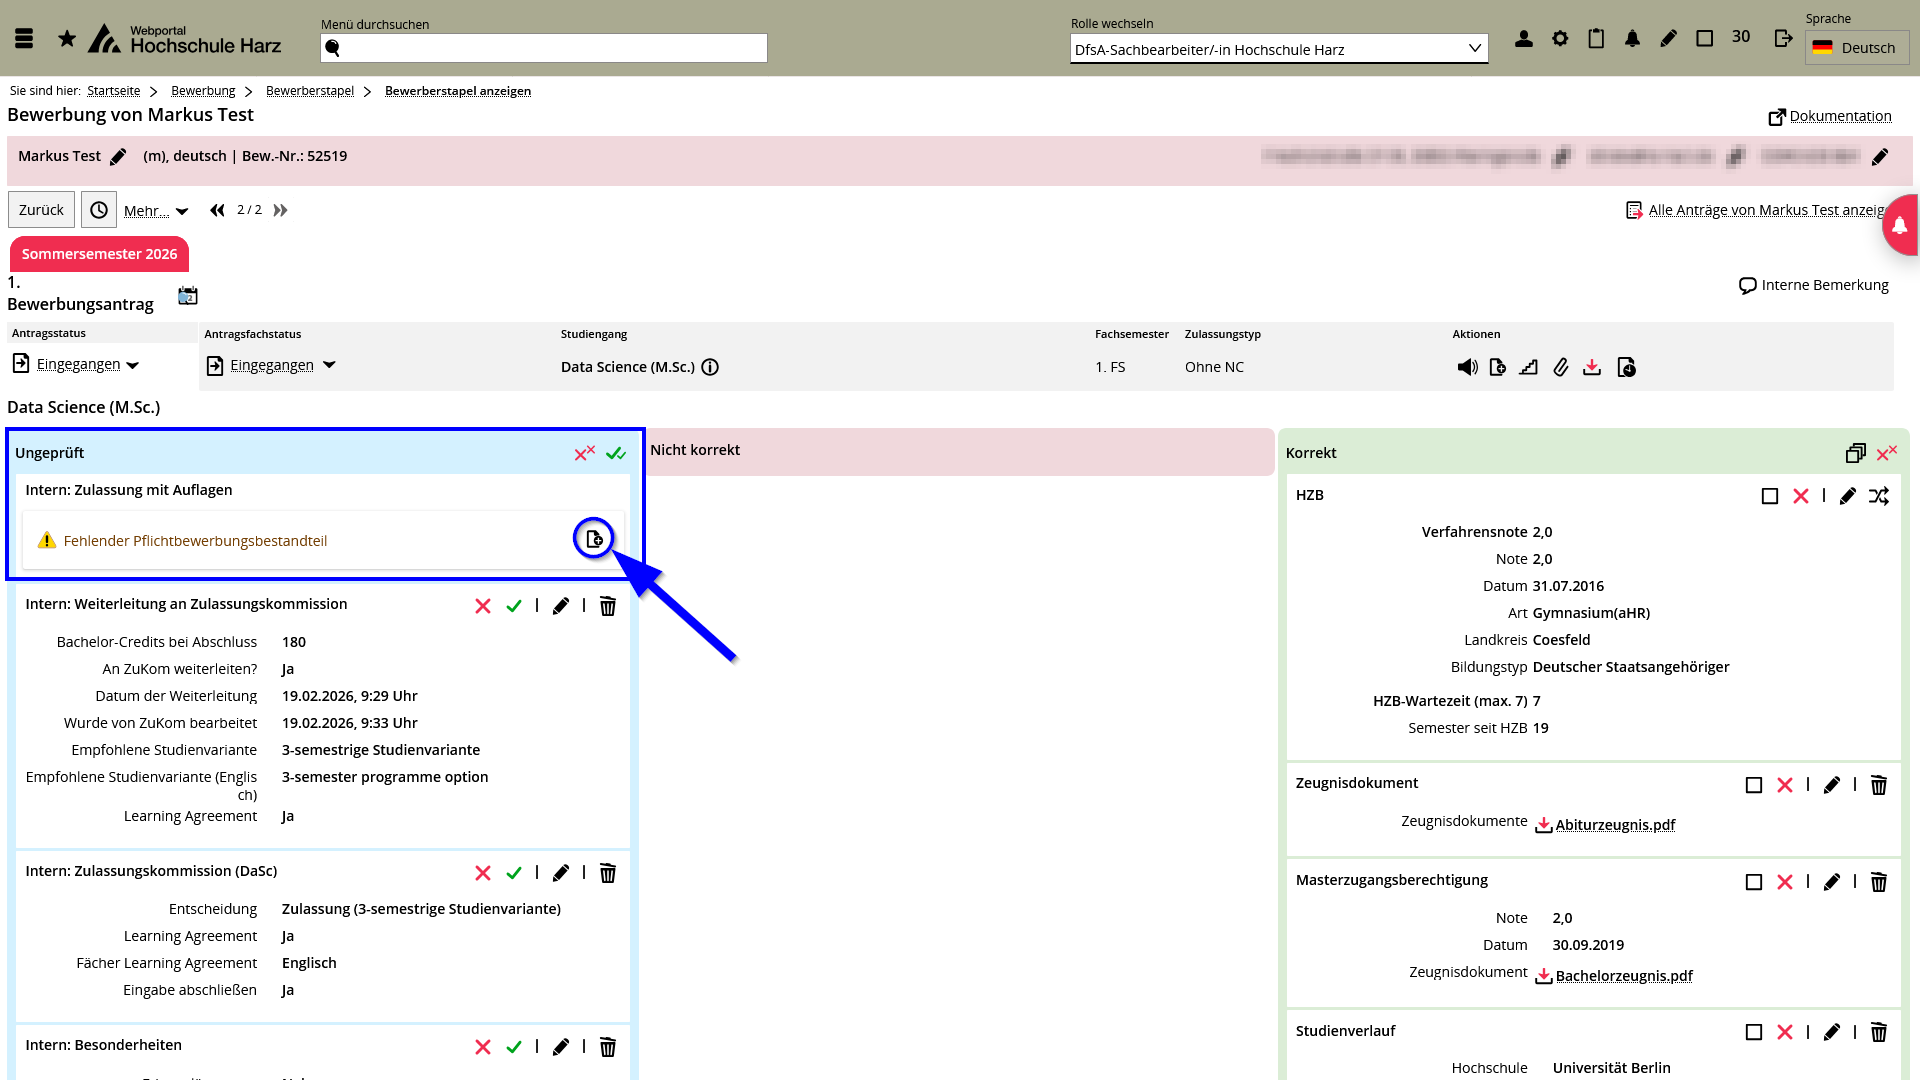Image resolution: width=1920 pixels, height=1080 pixels.
Task: Download Abiturzeugnis.pdf
Action: pos(1614,825)
